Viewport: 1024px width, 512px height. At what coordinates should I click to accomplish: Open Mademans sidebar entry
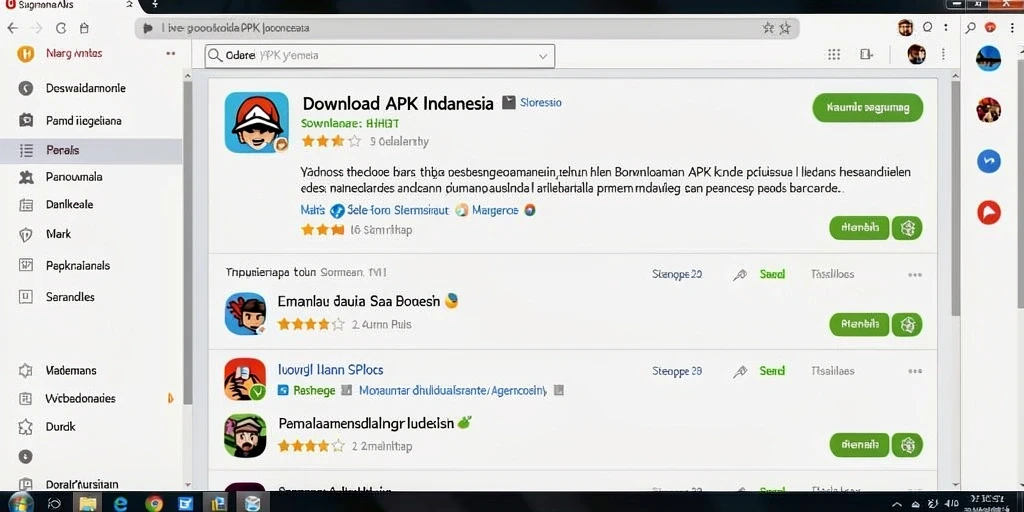point(71,370)
